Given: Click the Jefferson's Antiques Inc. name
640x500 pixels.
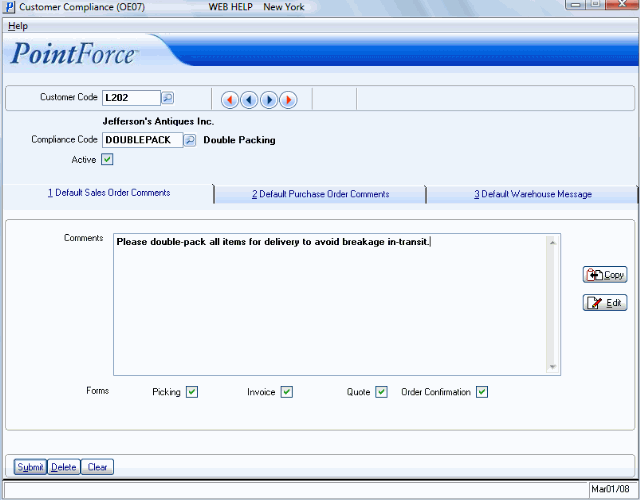Looking at the screenshot, I should click(158, 121).
